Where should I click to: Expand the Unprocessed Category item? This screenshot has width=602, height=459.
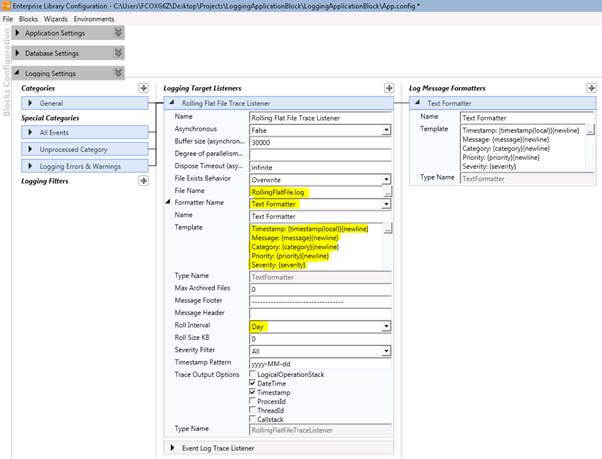tap(30, 149)
